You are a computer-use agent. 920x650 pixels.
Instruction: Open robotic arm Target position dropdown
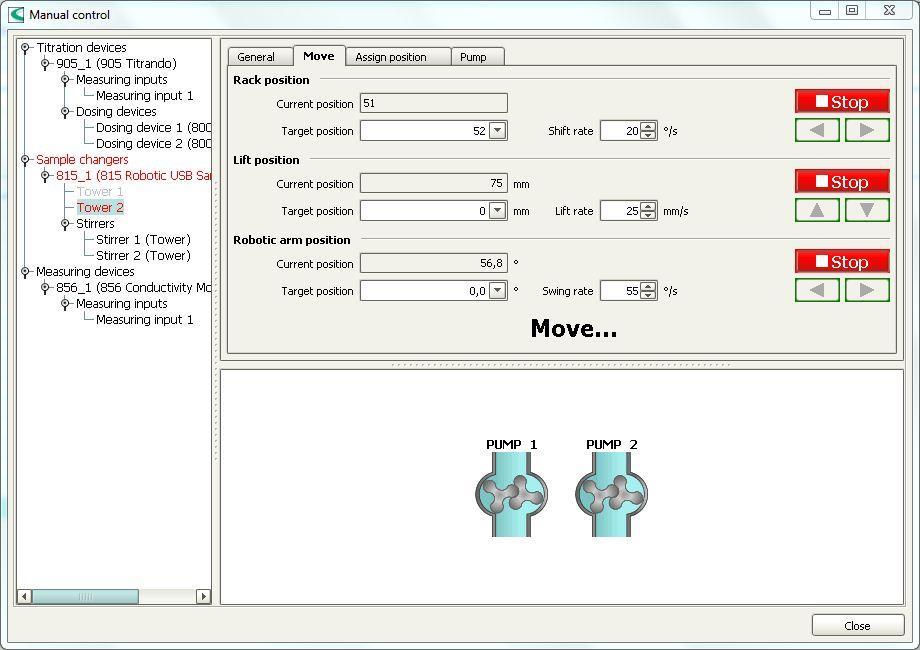click(497, 290)
